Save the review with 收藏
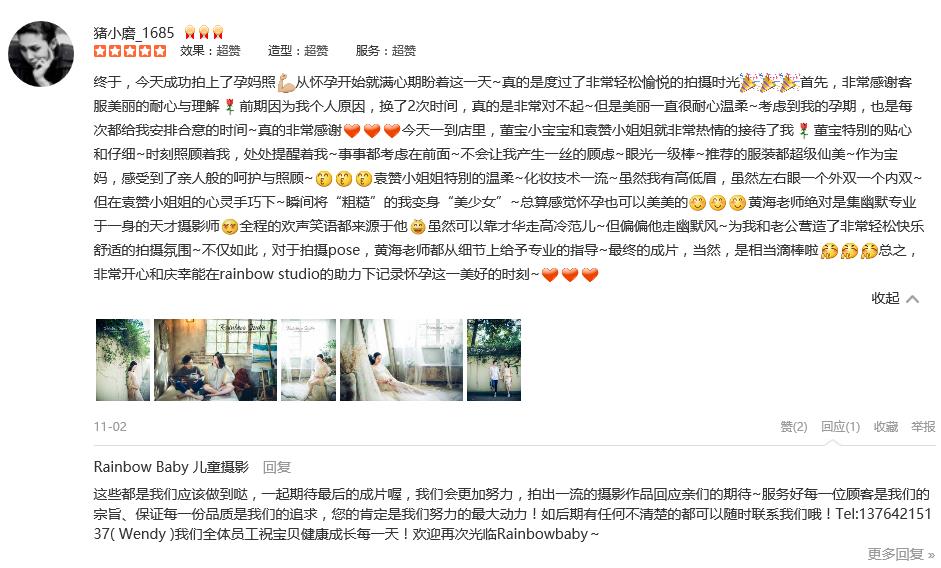 [886, 427]
